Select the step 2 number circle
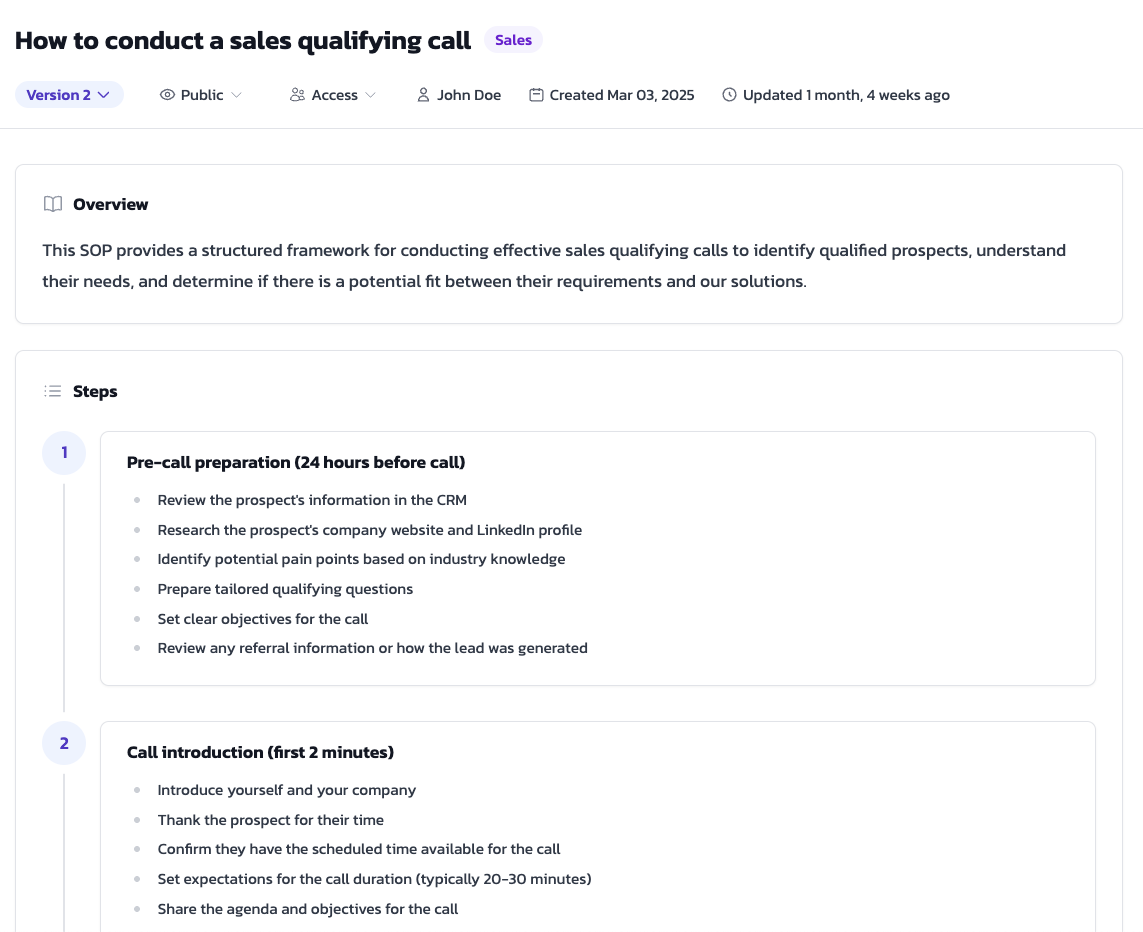This screenshot has width=1143, height=932. click(64, 743)
